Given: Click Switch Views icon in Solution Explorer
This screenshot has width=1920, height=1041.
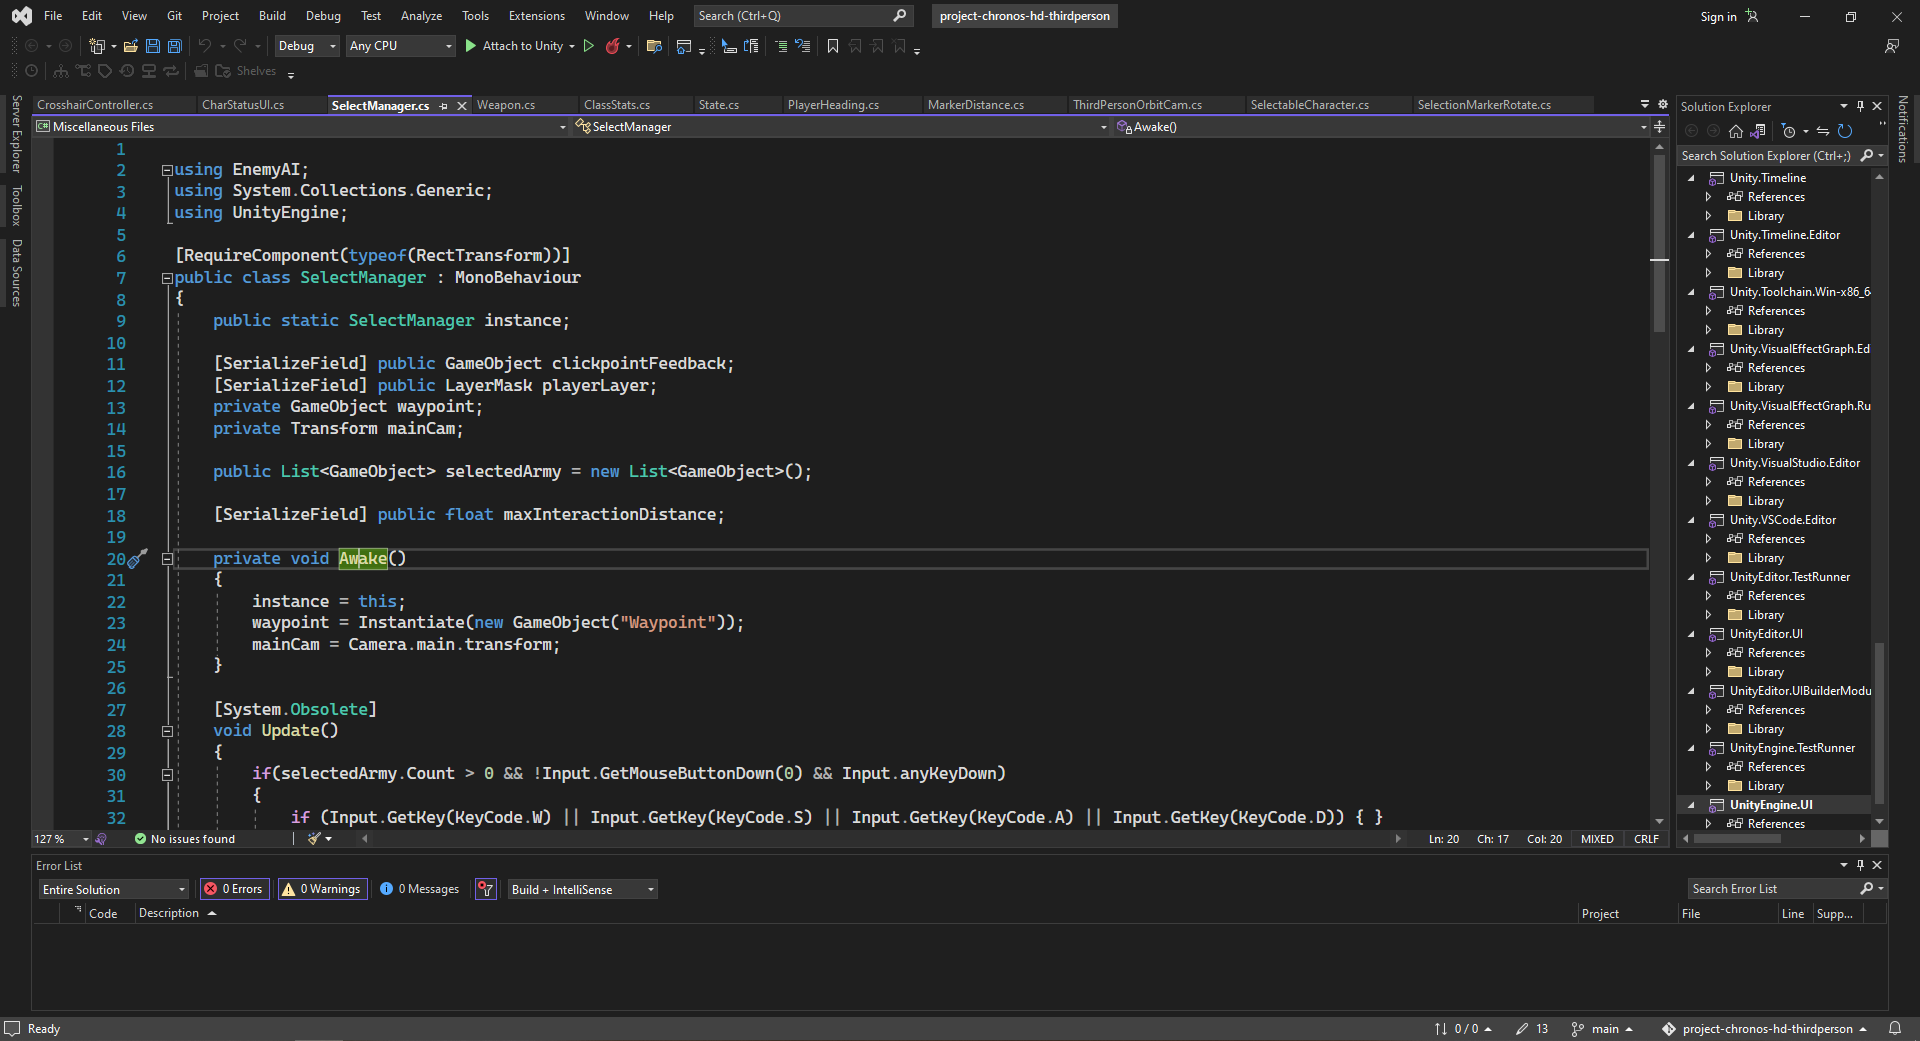Looking at the screenshot, I should (x=1758, y=131).
